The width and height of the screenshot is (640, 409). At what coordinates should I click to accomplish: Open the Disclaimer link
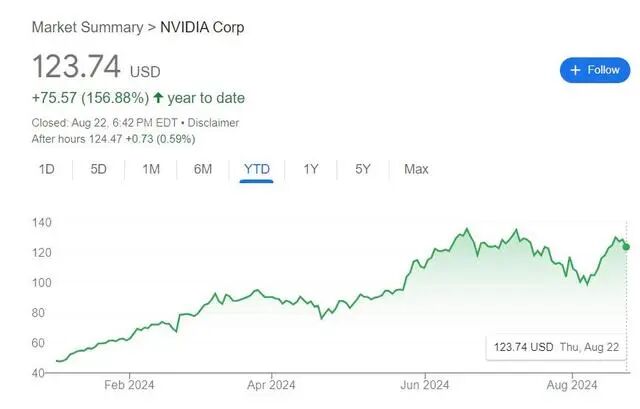(x=213, y=123)
